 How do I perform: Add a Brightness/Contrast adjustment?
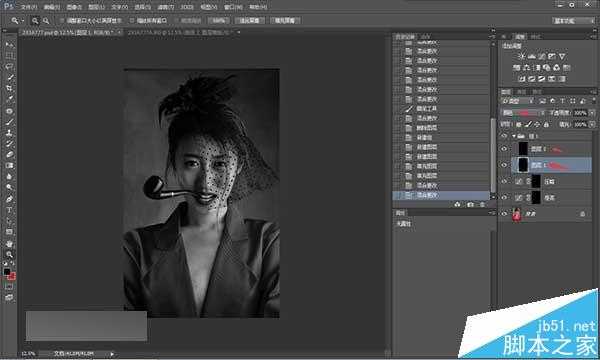coord(522,56)
